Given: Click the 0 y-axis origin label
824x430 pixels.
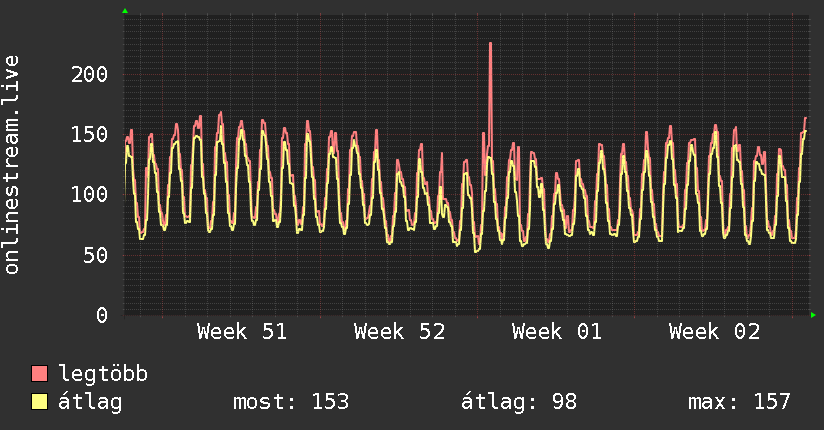Looking at the screenshot, I should click(101, 315).
